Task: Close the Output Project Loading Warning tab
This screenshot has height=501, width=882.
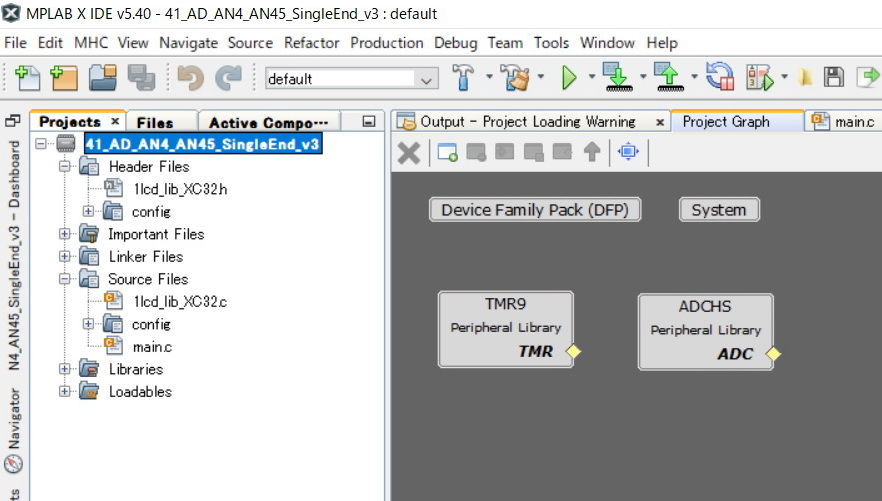Action: click(x=660, y=122)
